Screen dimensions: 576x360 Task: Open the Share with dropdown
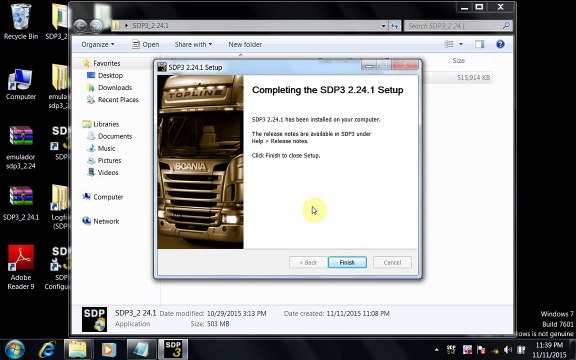point(193,44)
